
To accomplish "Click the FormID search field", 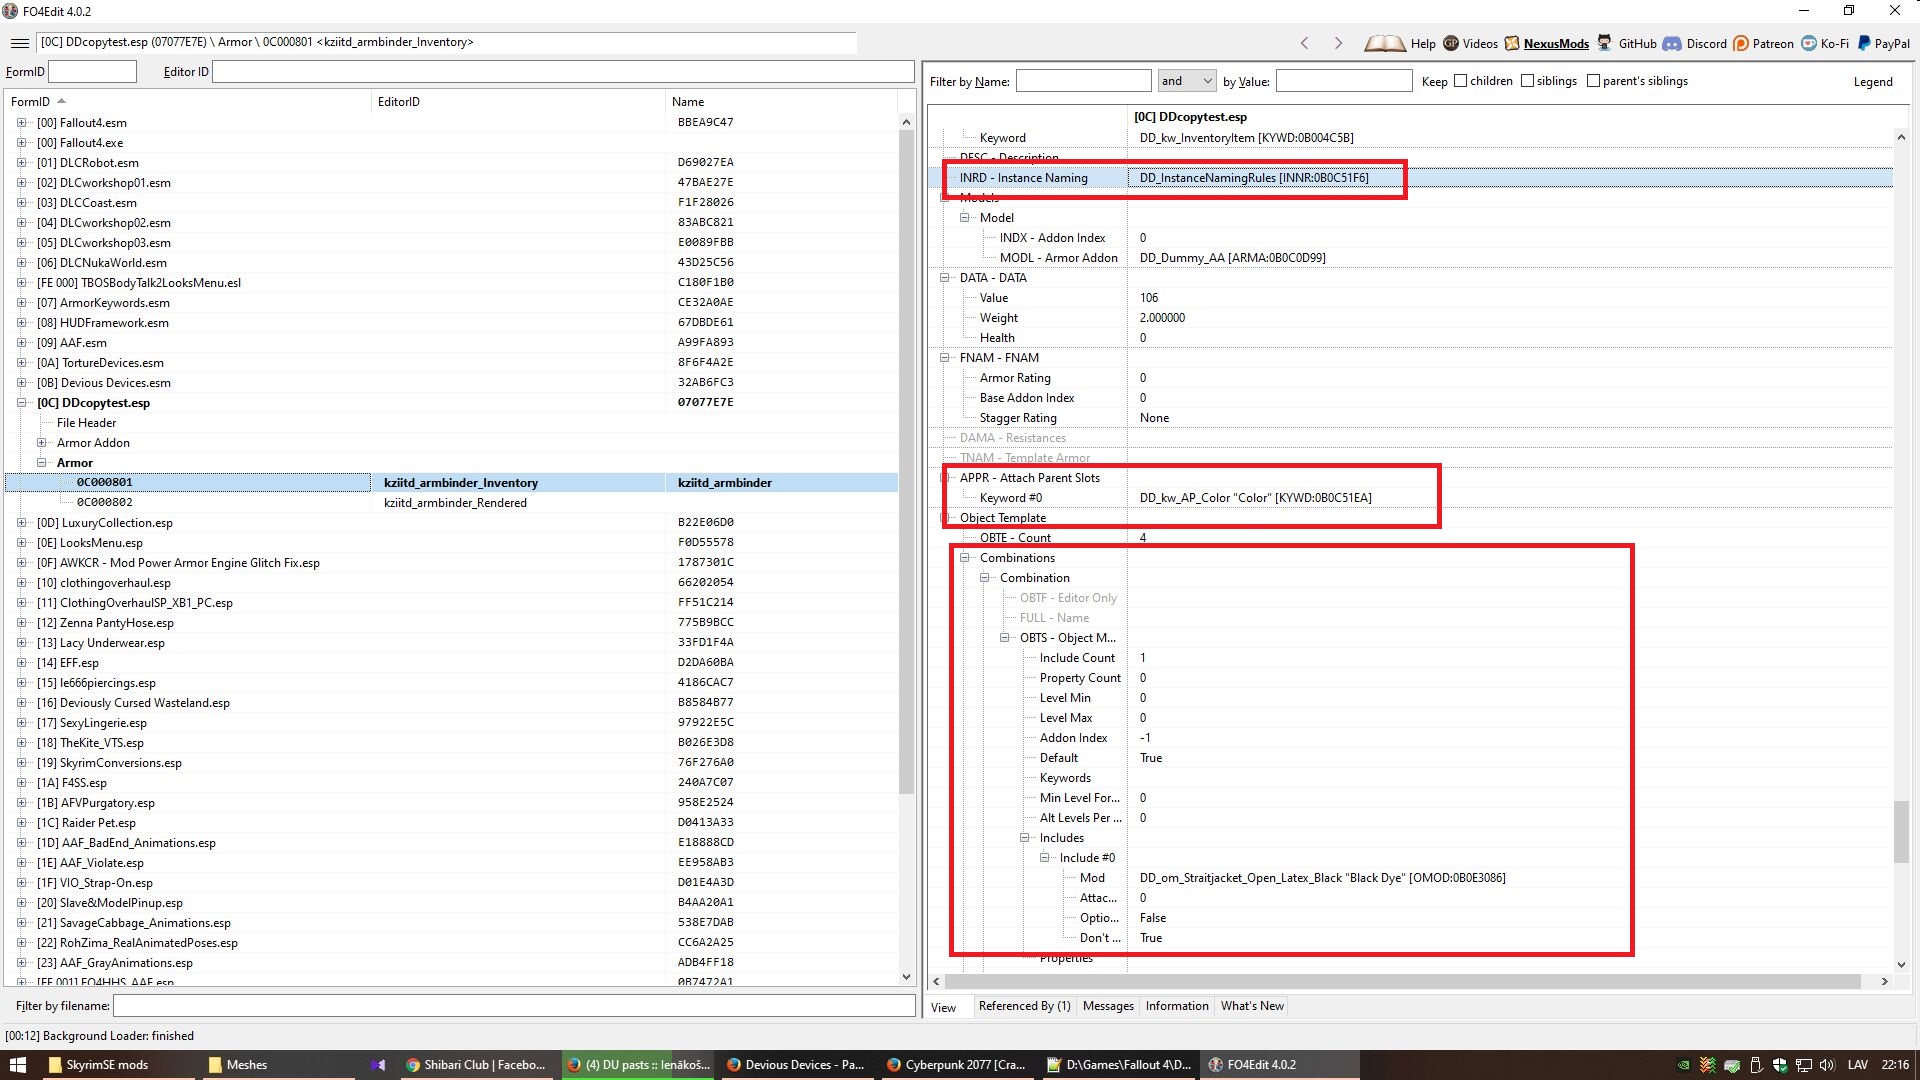I will [92, 72].
